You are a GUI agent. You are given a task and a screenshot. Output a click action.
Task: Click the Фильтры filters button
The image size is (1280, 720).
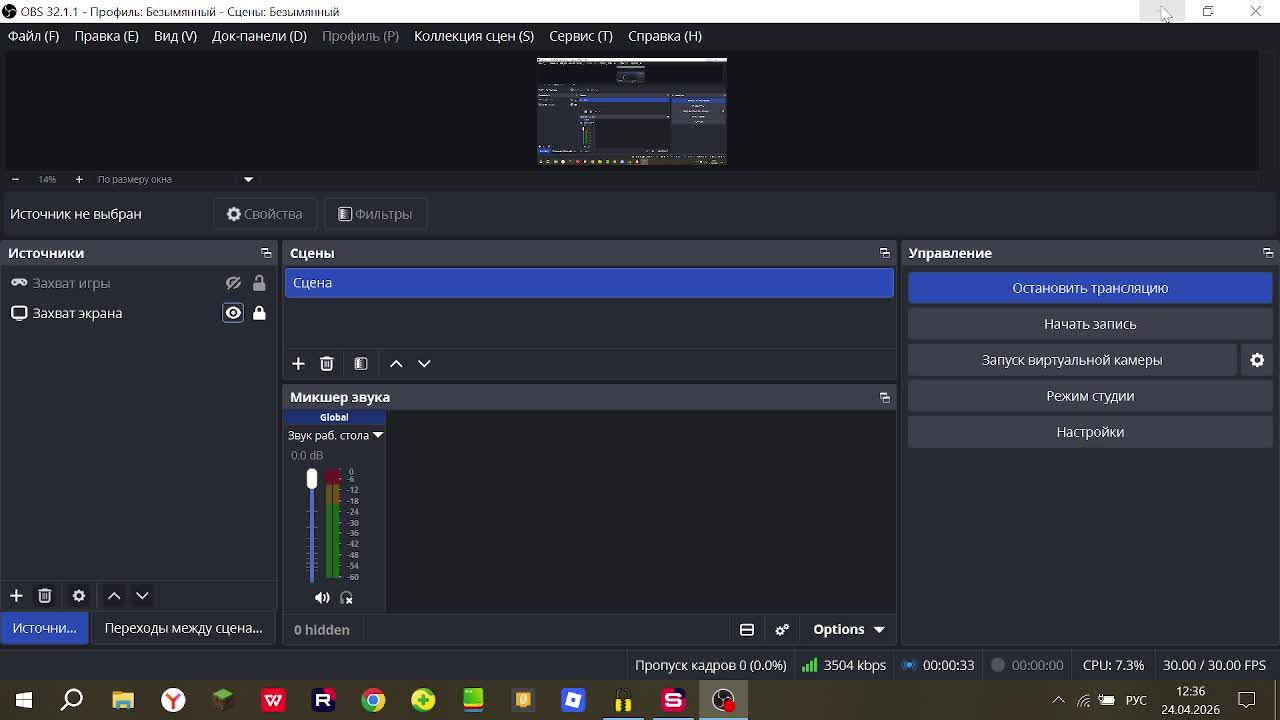[375, 214]
